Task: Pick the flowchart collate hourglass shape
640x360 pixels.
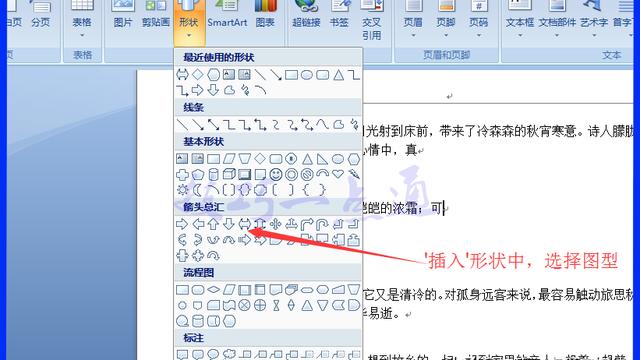Action: click(x=276, y=305)
